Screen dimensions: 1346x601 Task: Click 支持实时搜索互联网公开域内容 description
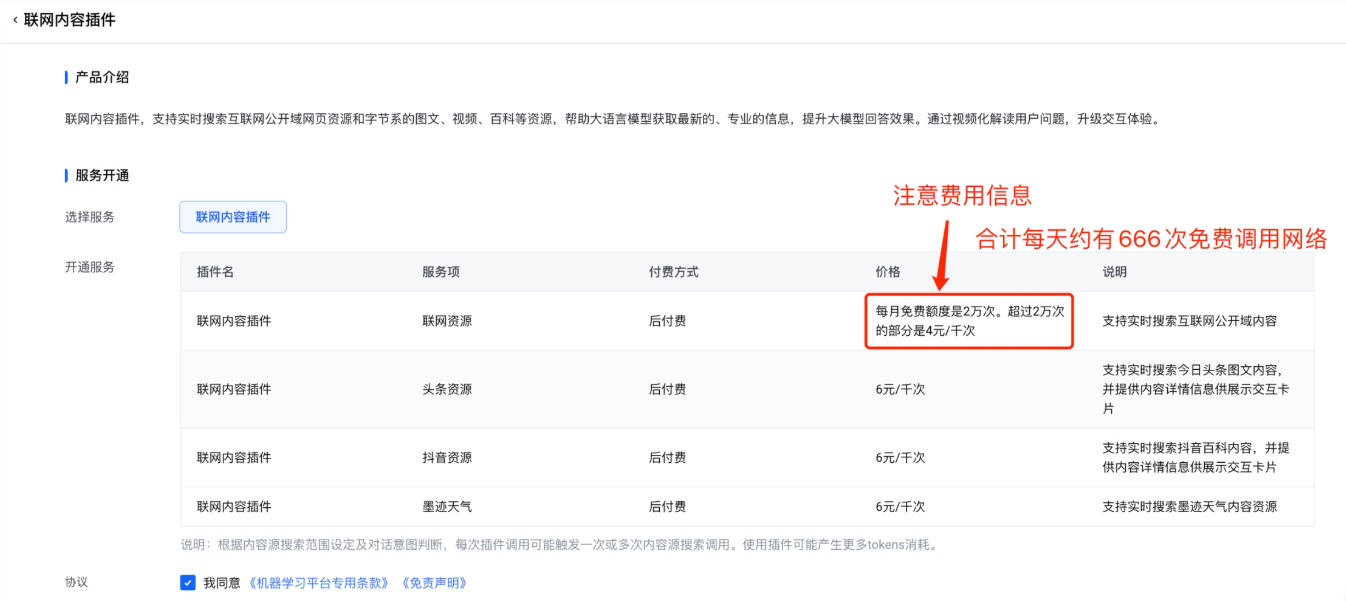[x=1189, y=321]
